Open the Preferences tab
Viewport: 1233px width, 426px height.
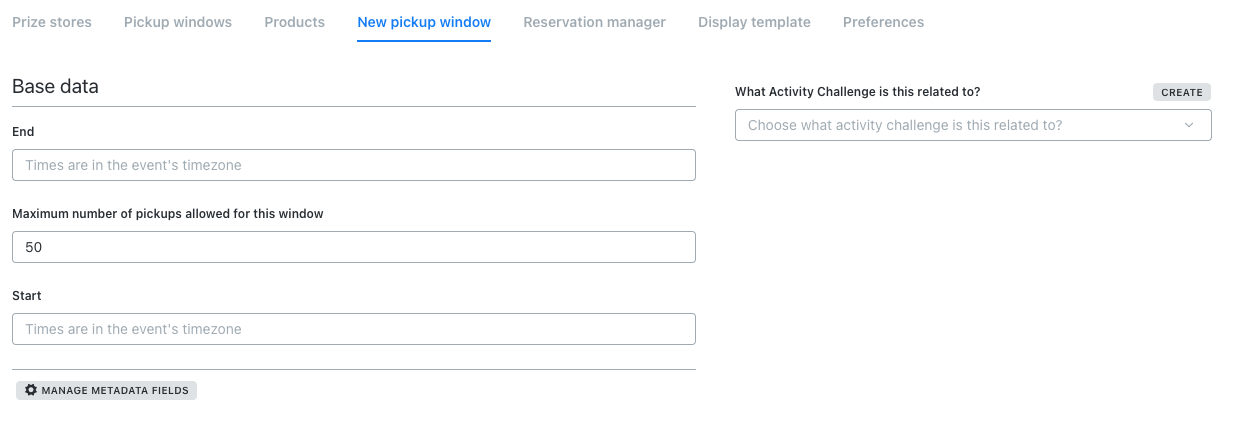883,22
